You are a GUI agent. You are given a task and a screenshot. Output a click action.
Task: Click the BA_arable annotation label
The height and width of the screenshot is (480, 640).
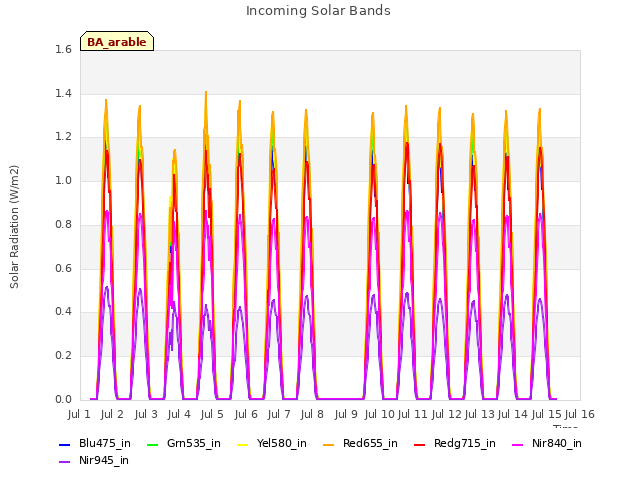click(x=117, y=41)
